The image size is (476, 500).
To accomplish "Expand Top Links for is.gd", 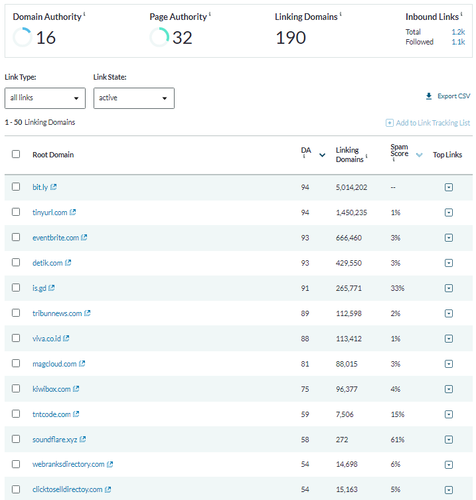I will [449, 288].
